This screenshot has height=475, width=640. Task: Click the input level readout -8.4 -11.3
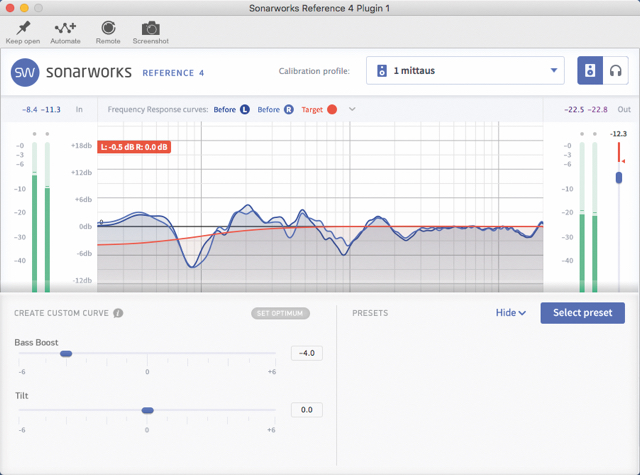pyautogui.click(x=41, y=109)
